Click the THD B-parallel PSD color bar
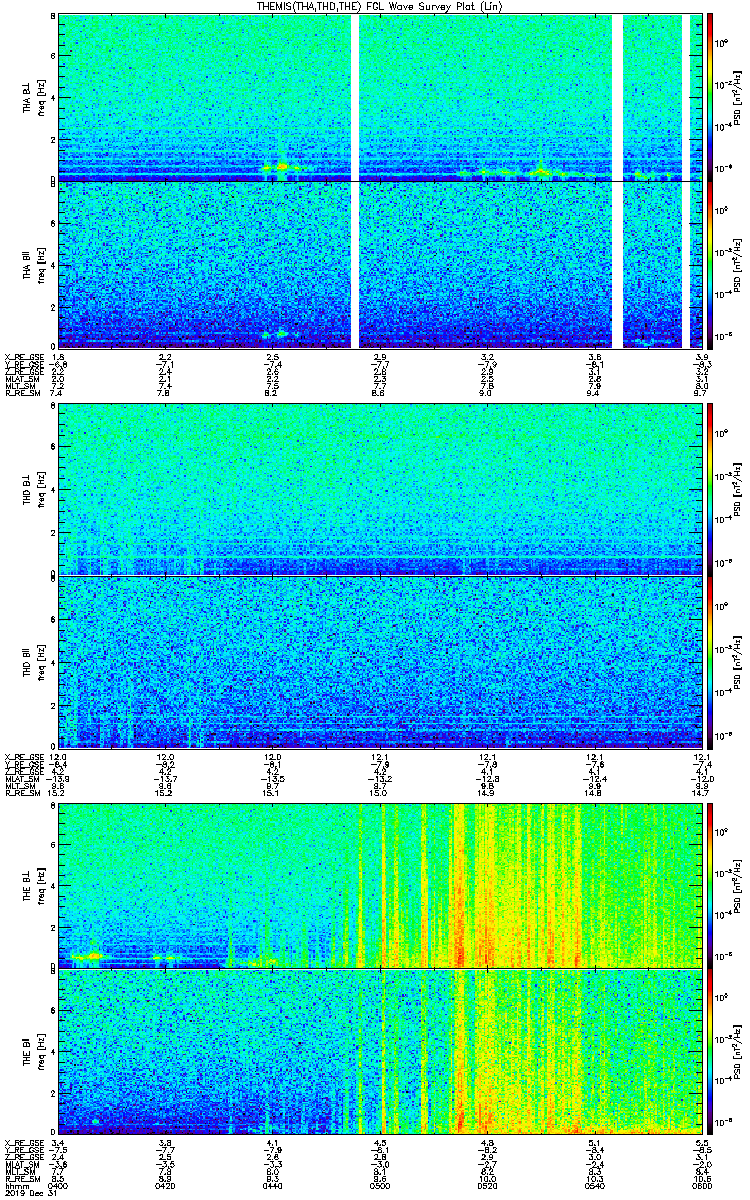 [710, 661]
